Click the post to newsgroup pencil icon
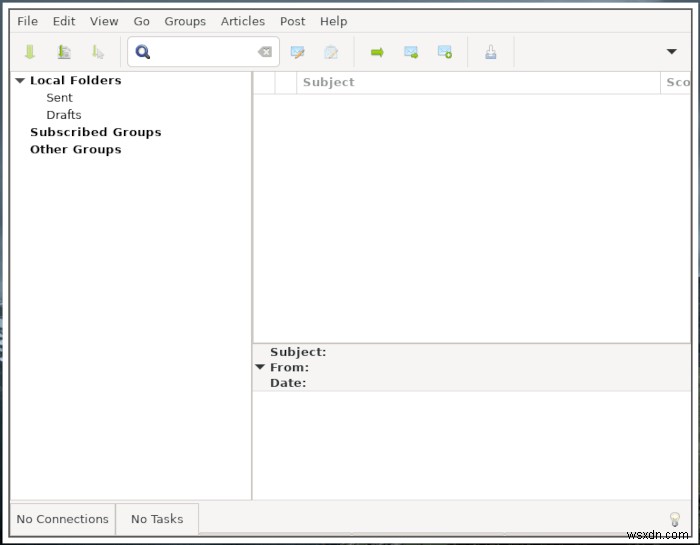Image resolution: width=700 pixels, height=545 pixels. (297, 52)
